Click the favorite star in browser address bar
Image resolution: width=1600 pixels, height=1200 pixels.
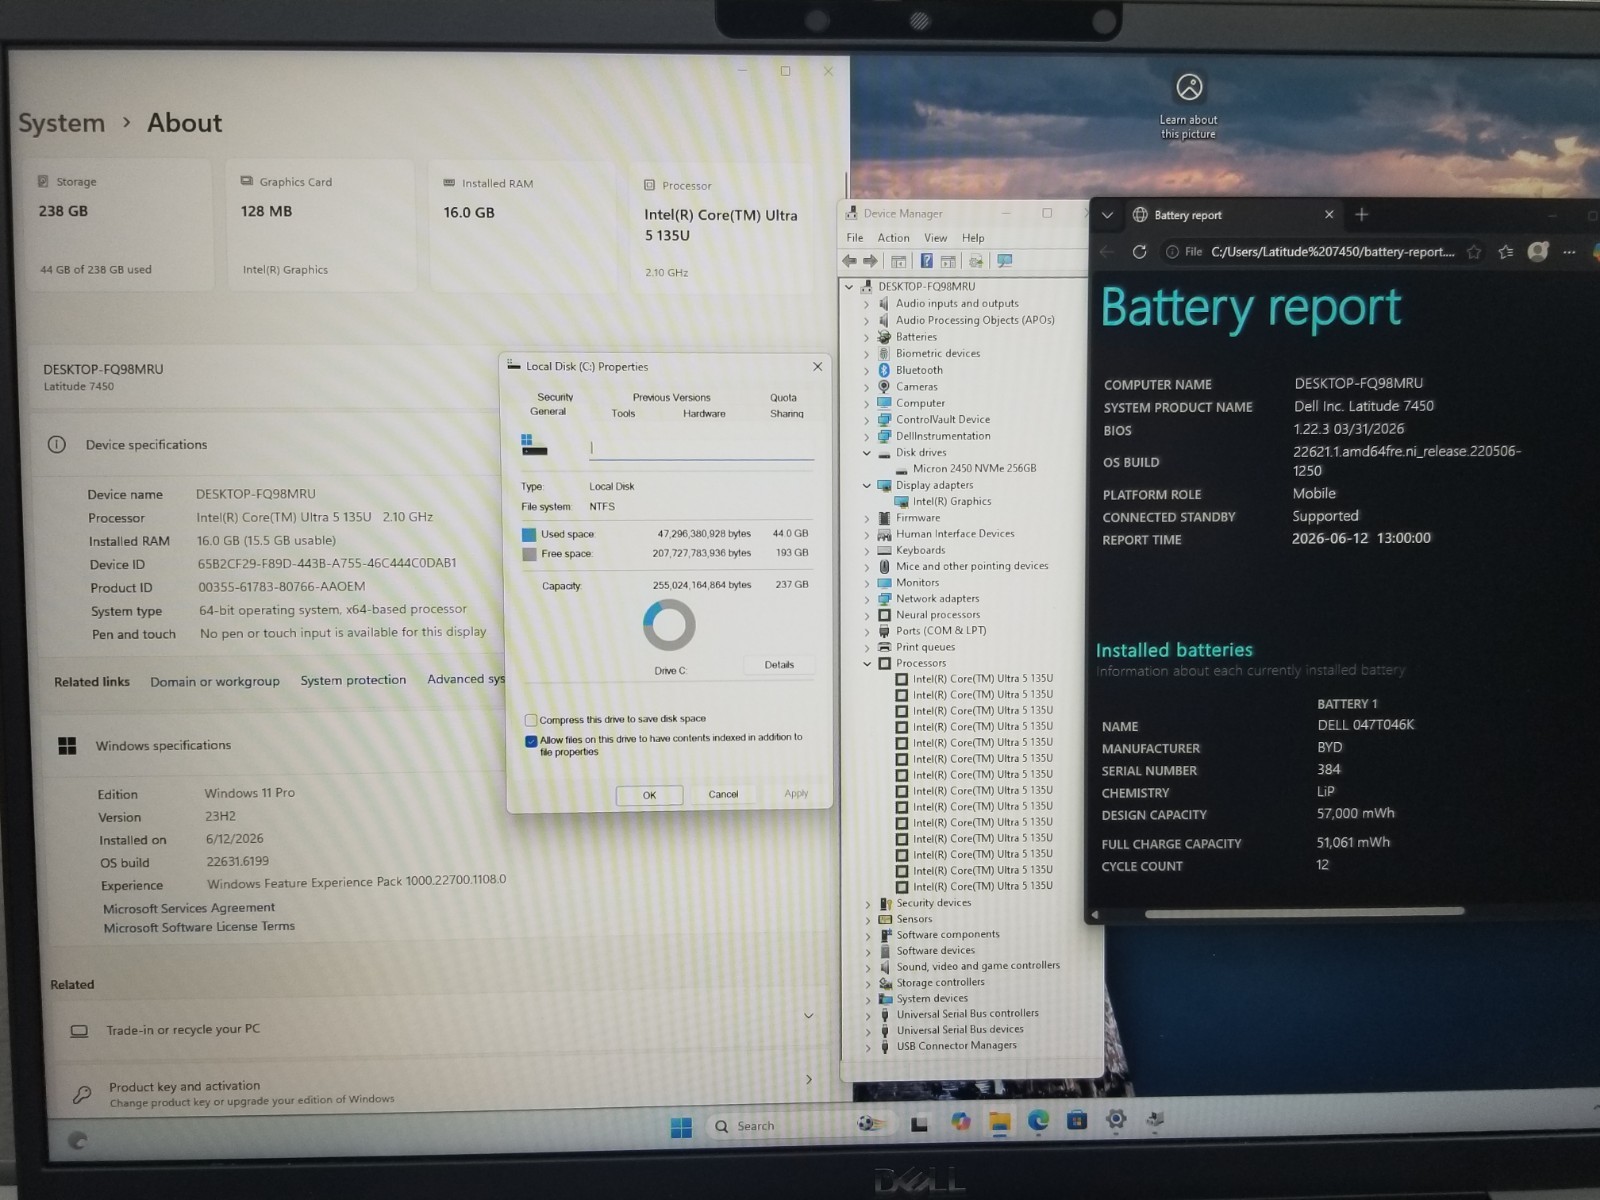pyautogui.click(x=1474, y=252)
